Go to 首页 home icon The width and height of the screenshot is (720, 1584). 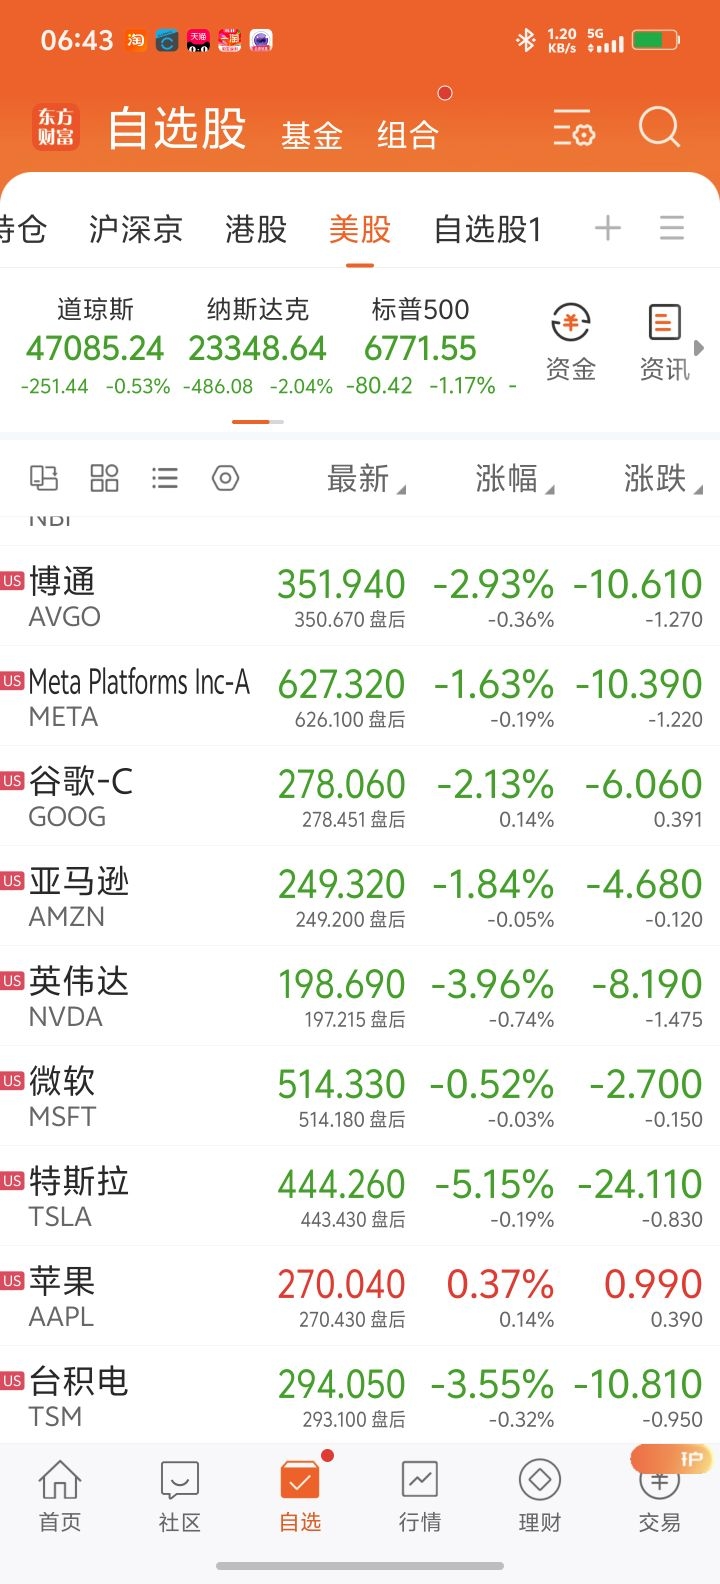pyautogui.click(x=60, y=1495)
